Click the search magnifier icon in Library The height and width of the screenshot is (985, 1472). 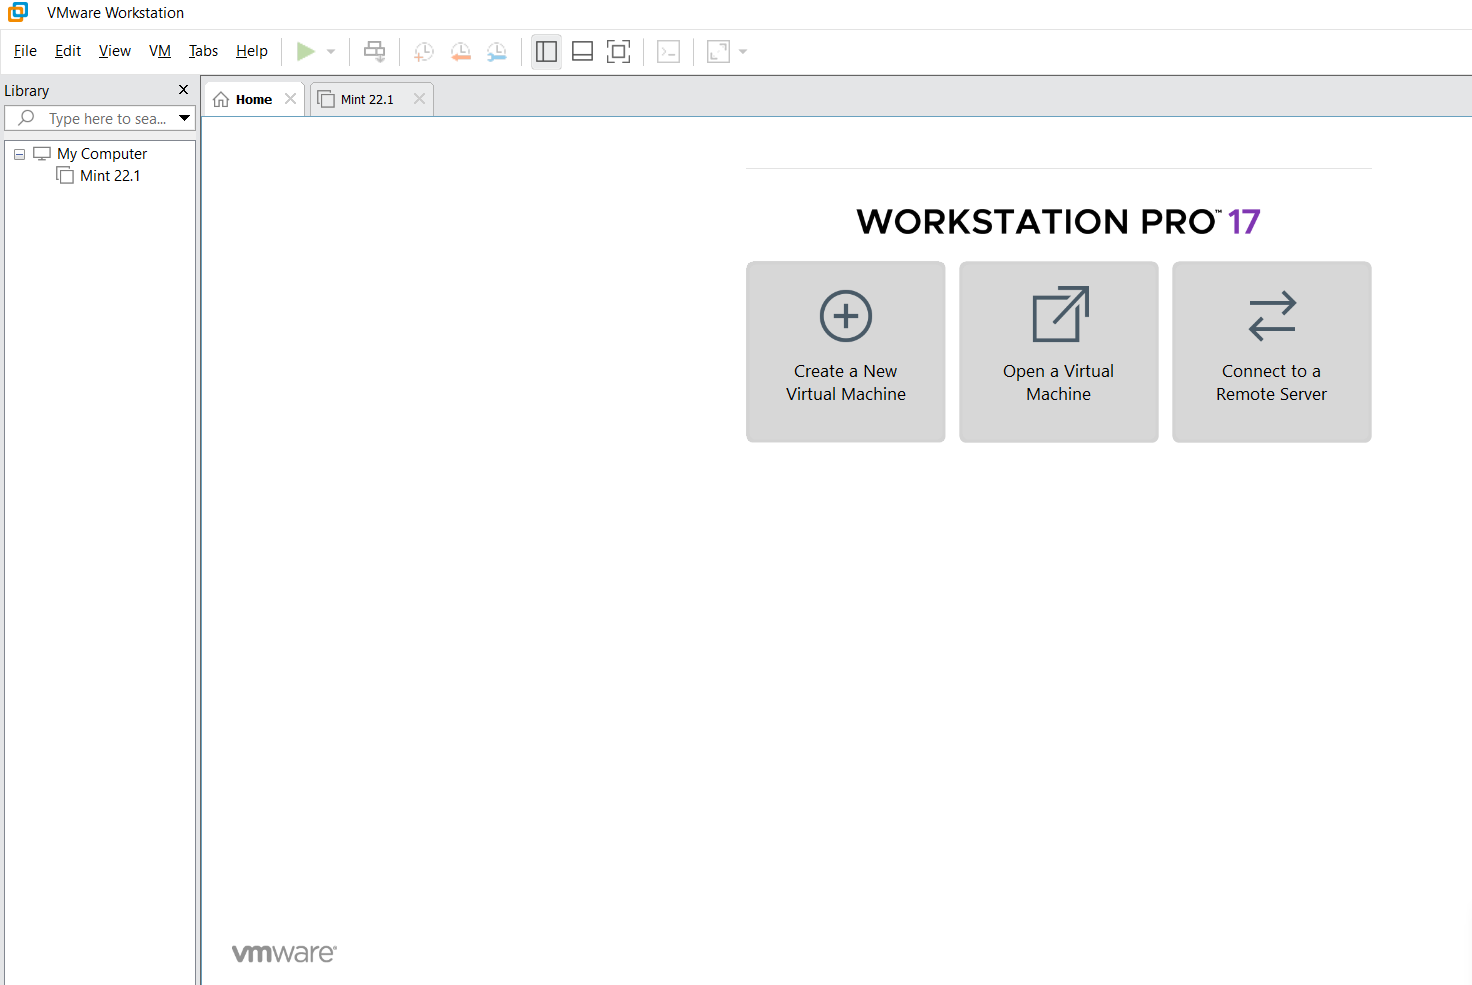tap(27, 118)
